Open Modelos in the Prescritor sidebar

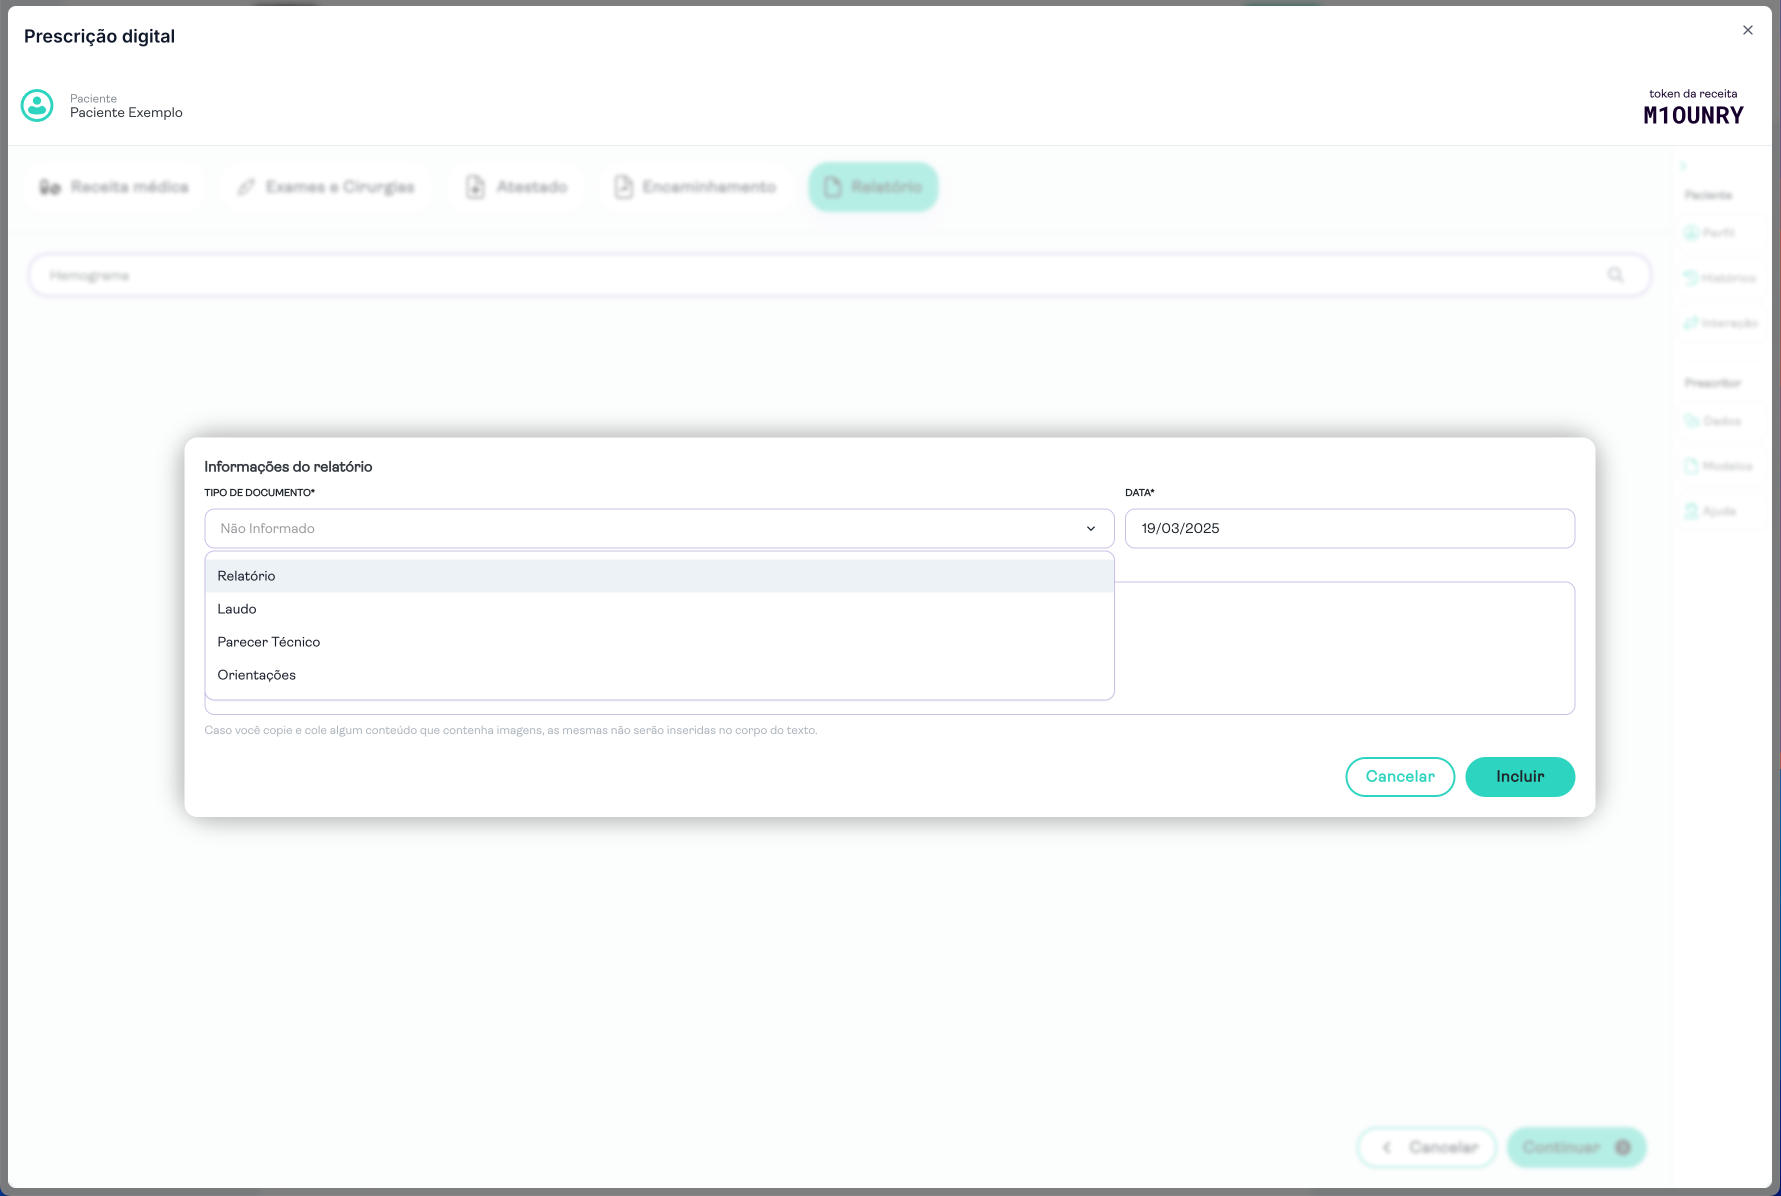click(1720, 466)
